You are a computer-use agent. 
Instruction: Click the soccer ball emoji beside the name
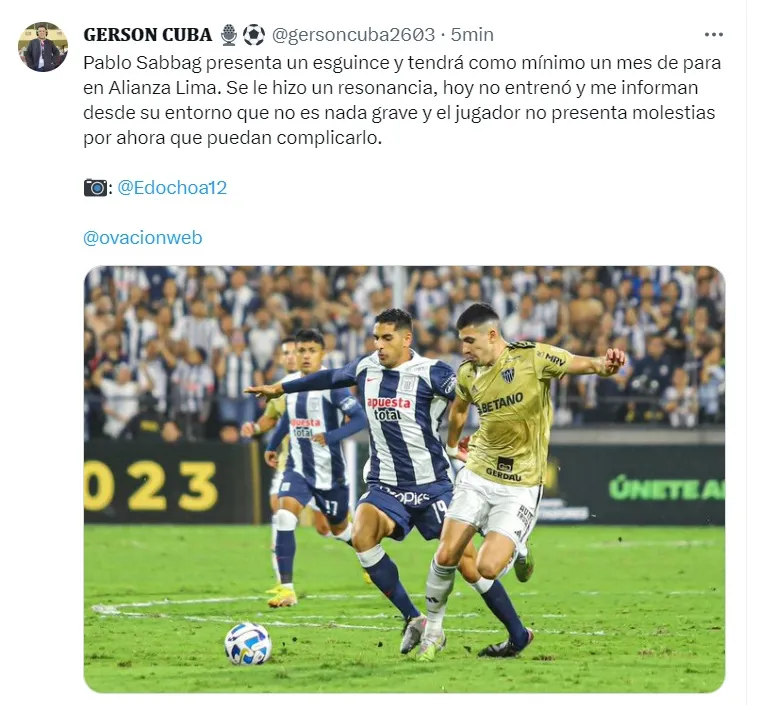pos(254,35)
